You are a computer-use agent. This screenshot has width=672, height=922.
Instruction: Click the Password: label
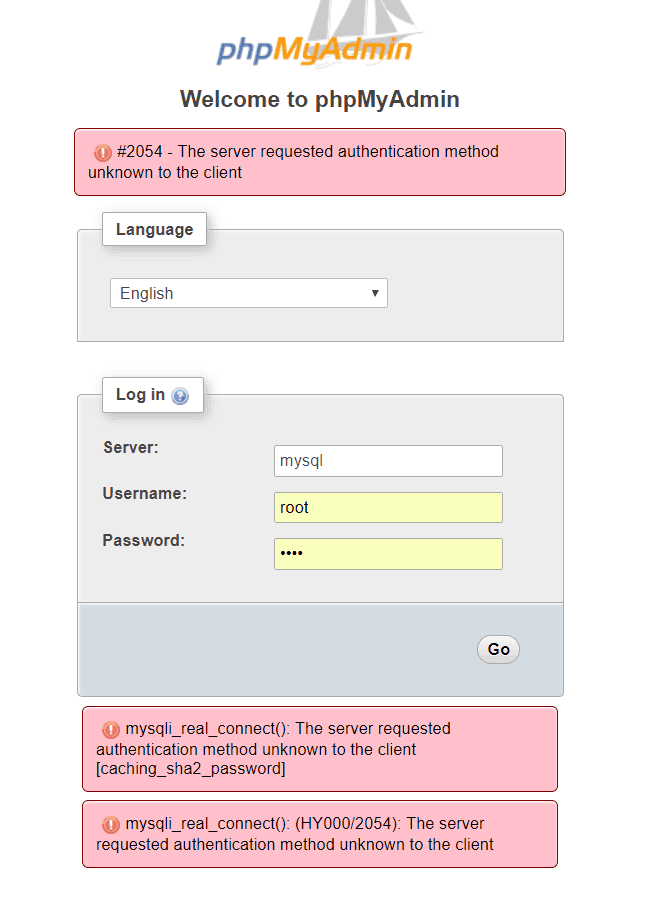click(x=143, y=540)
